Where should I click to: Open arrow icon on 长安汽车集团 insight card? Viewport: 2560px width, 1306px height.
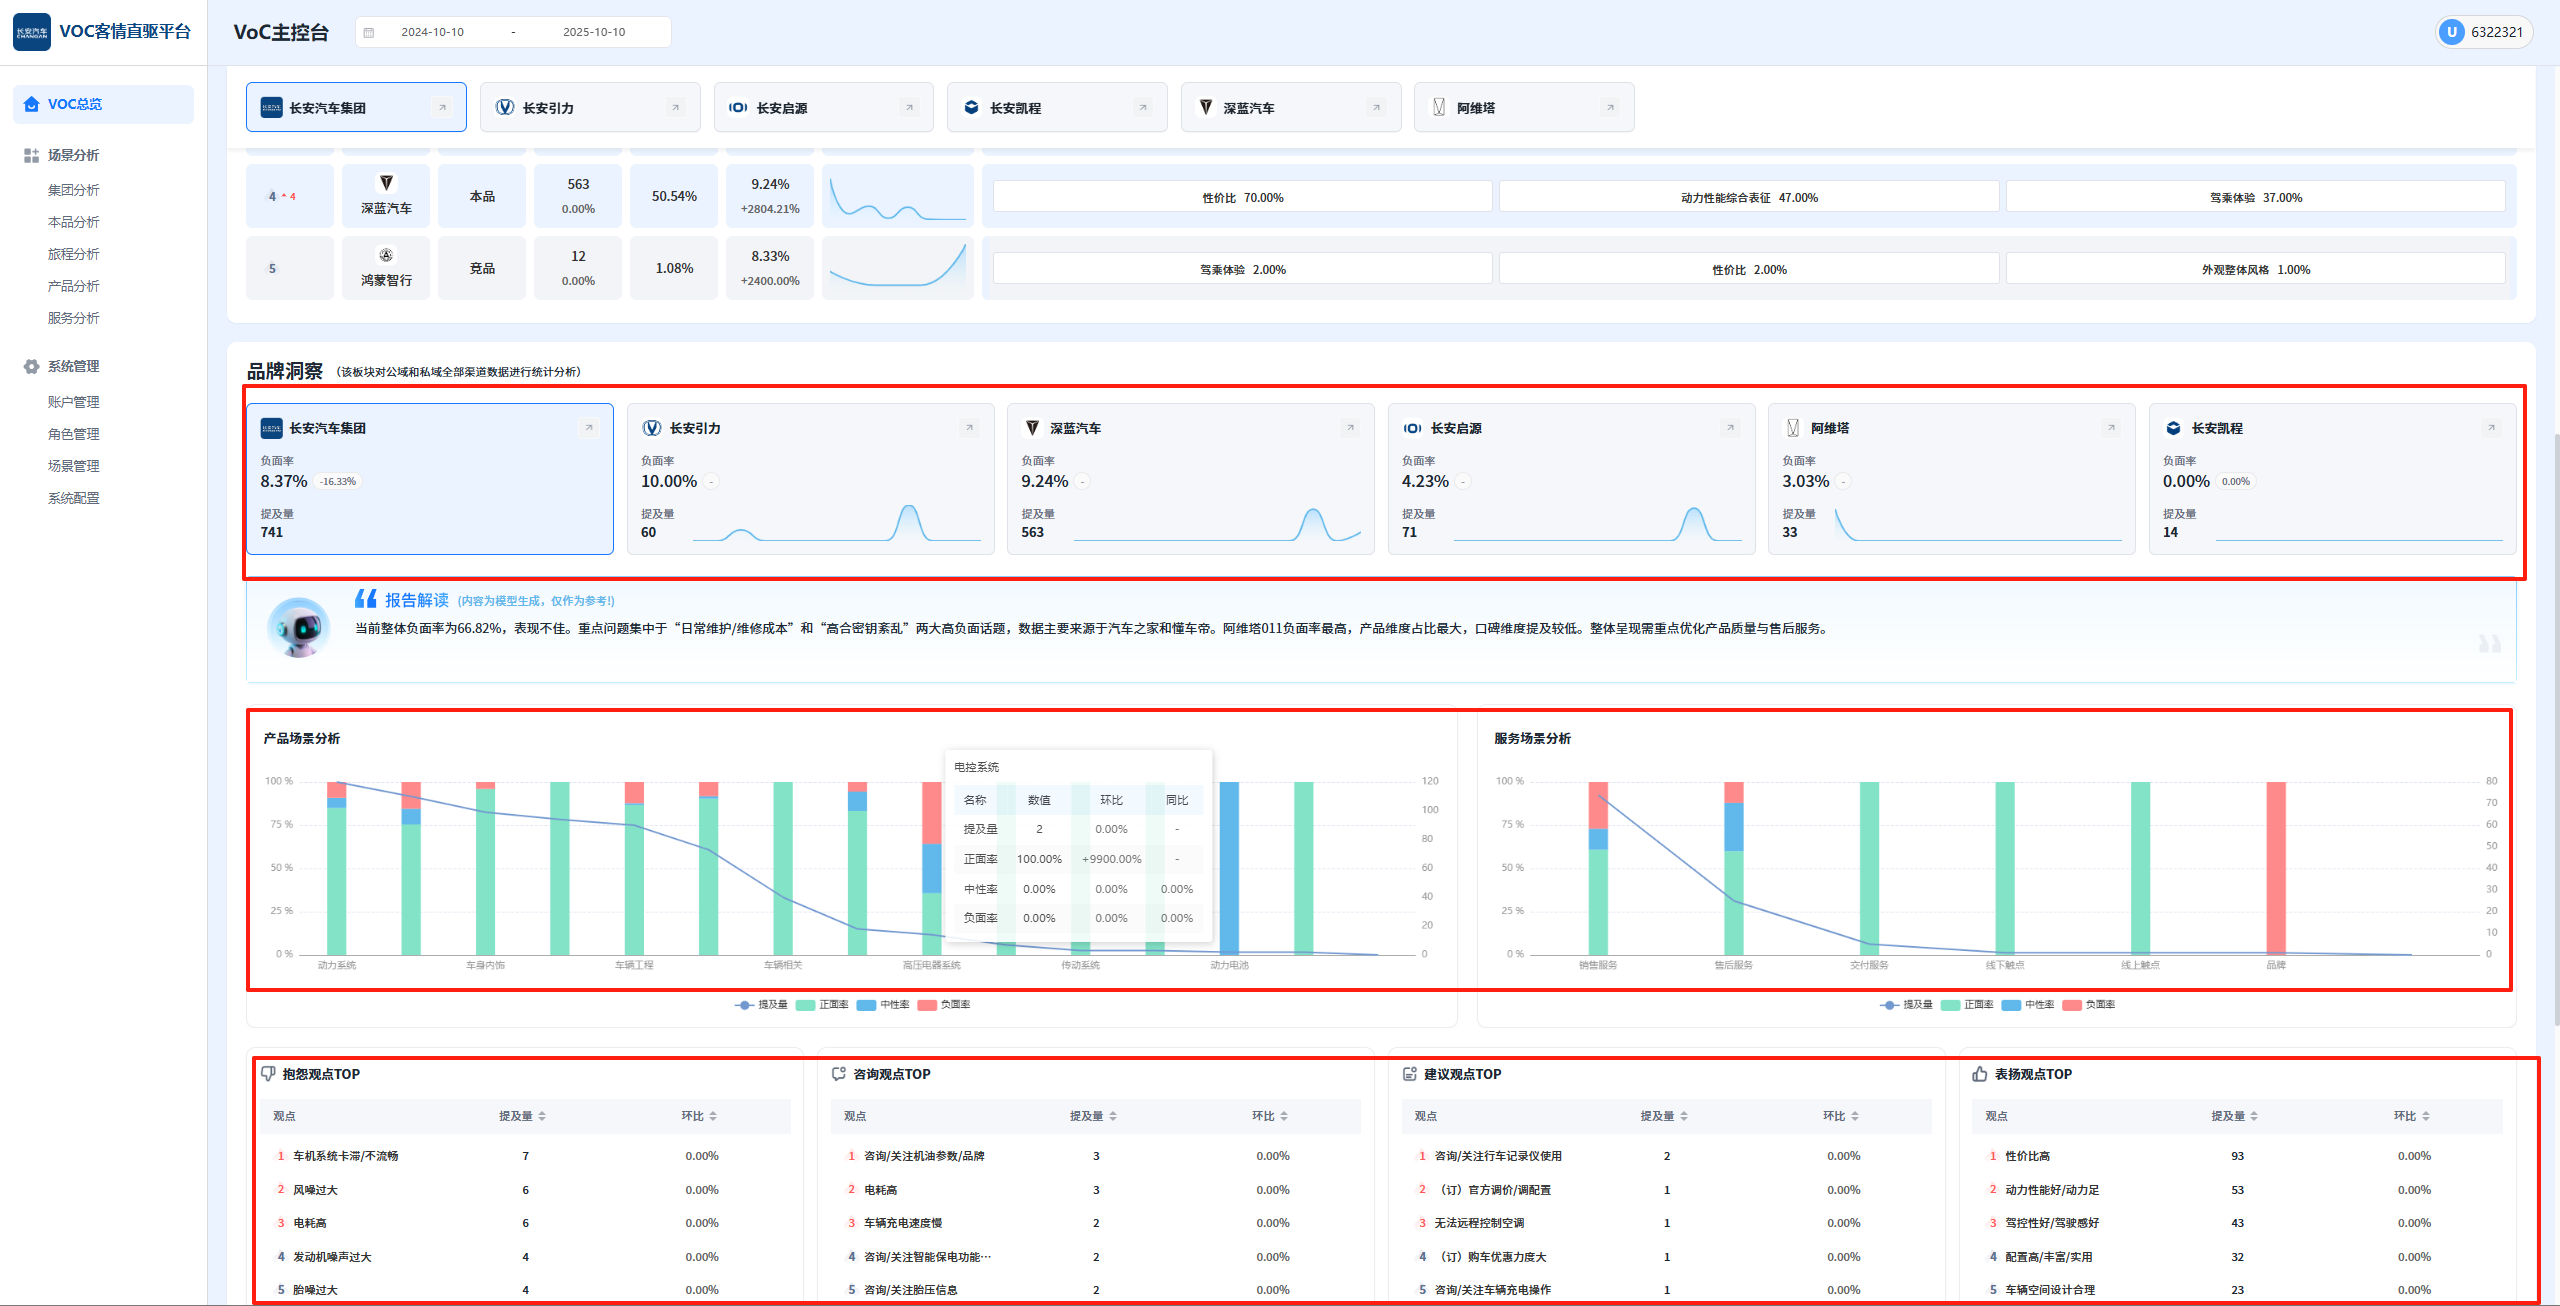coord(589,428)
